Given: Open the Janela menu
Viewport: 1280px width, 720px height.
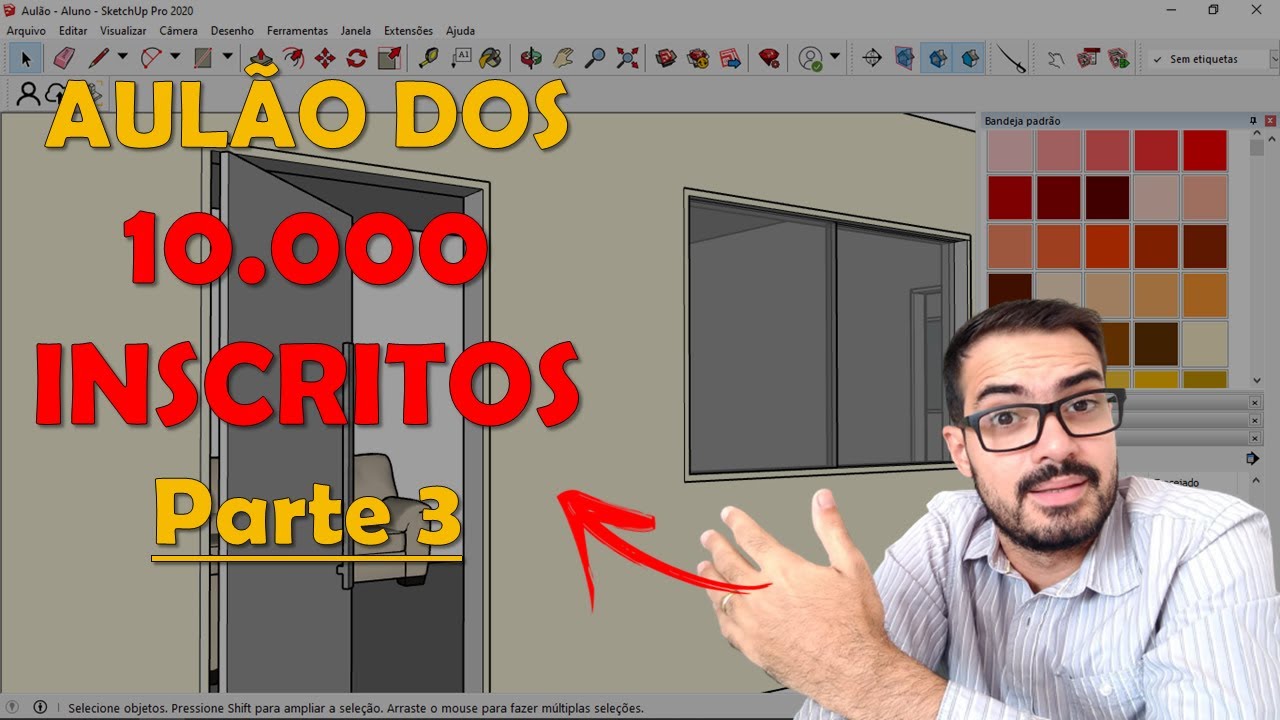Looking at the screenshot, I should pyautogui.click(x=356, y=31).
